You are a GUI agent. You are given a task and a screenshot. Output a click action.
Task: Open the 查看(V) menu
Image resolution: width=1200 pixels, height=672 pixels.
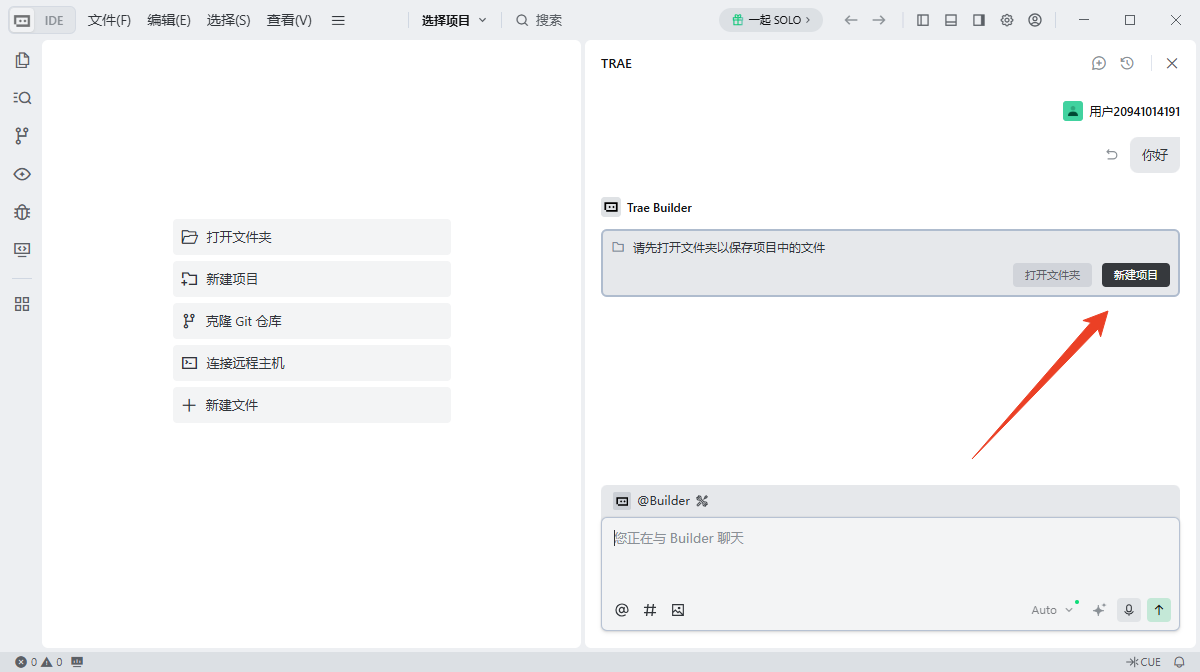(288, 19)
